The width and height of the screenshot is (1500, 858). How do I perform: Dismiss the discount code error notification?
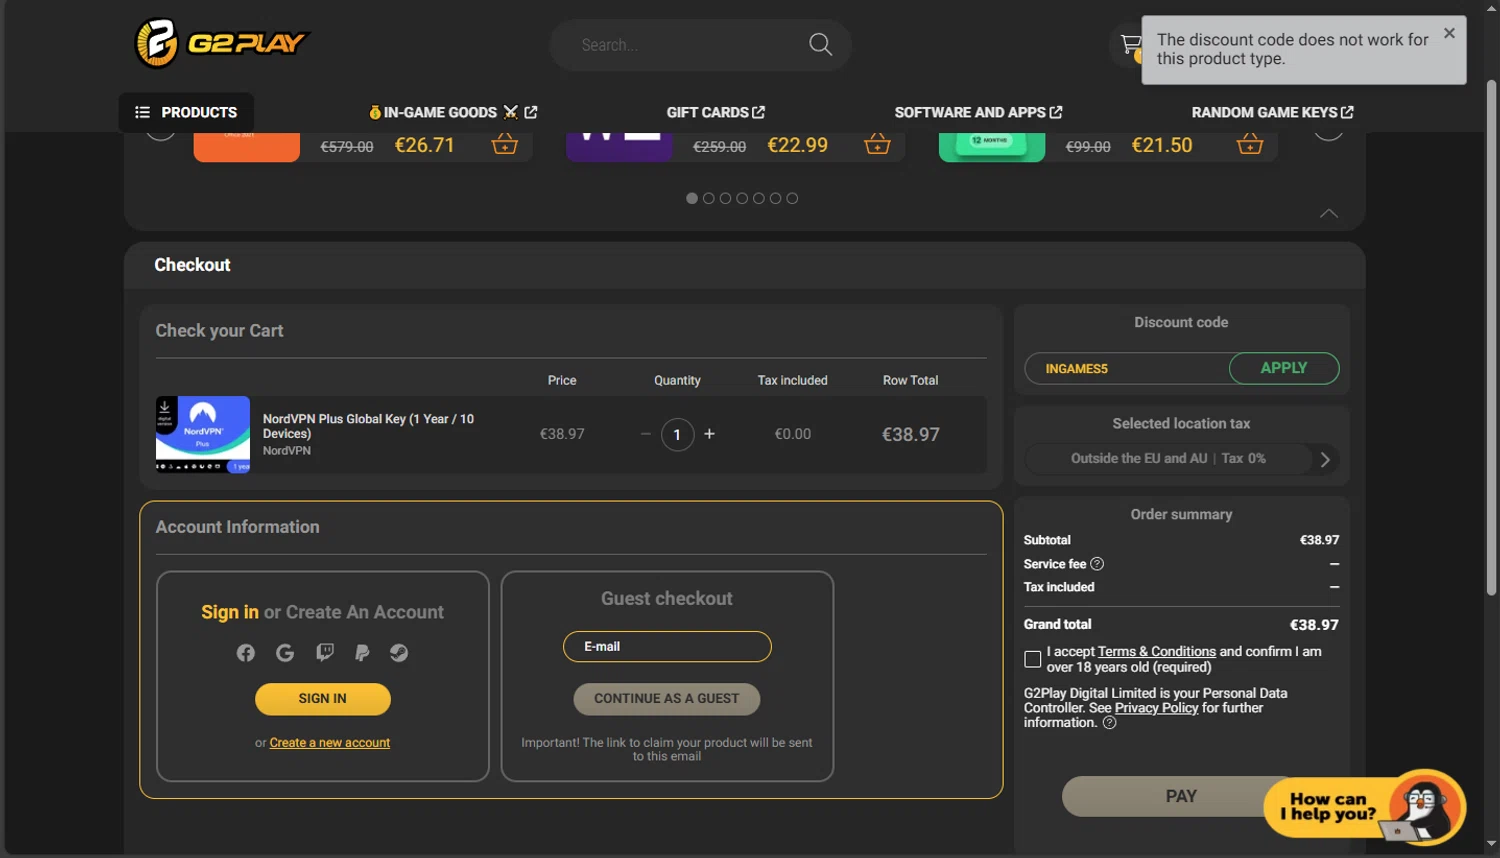pyautogui.click(x=1449, y=33)
